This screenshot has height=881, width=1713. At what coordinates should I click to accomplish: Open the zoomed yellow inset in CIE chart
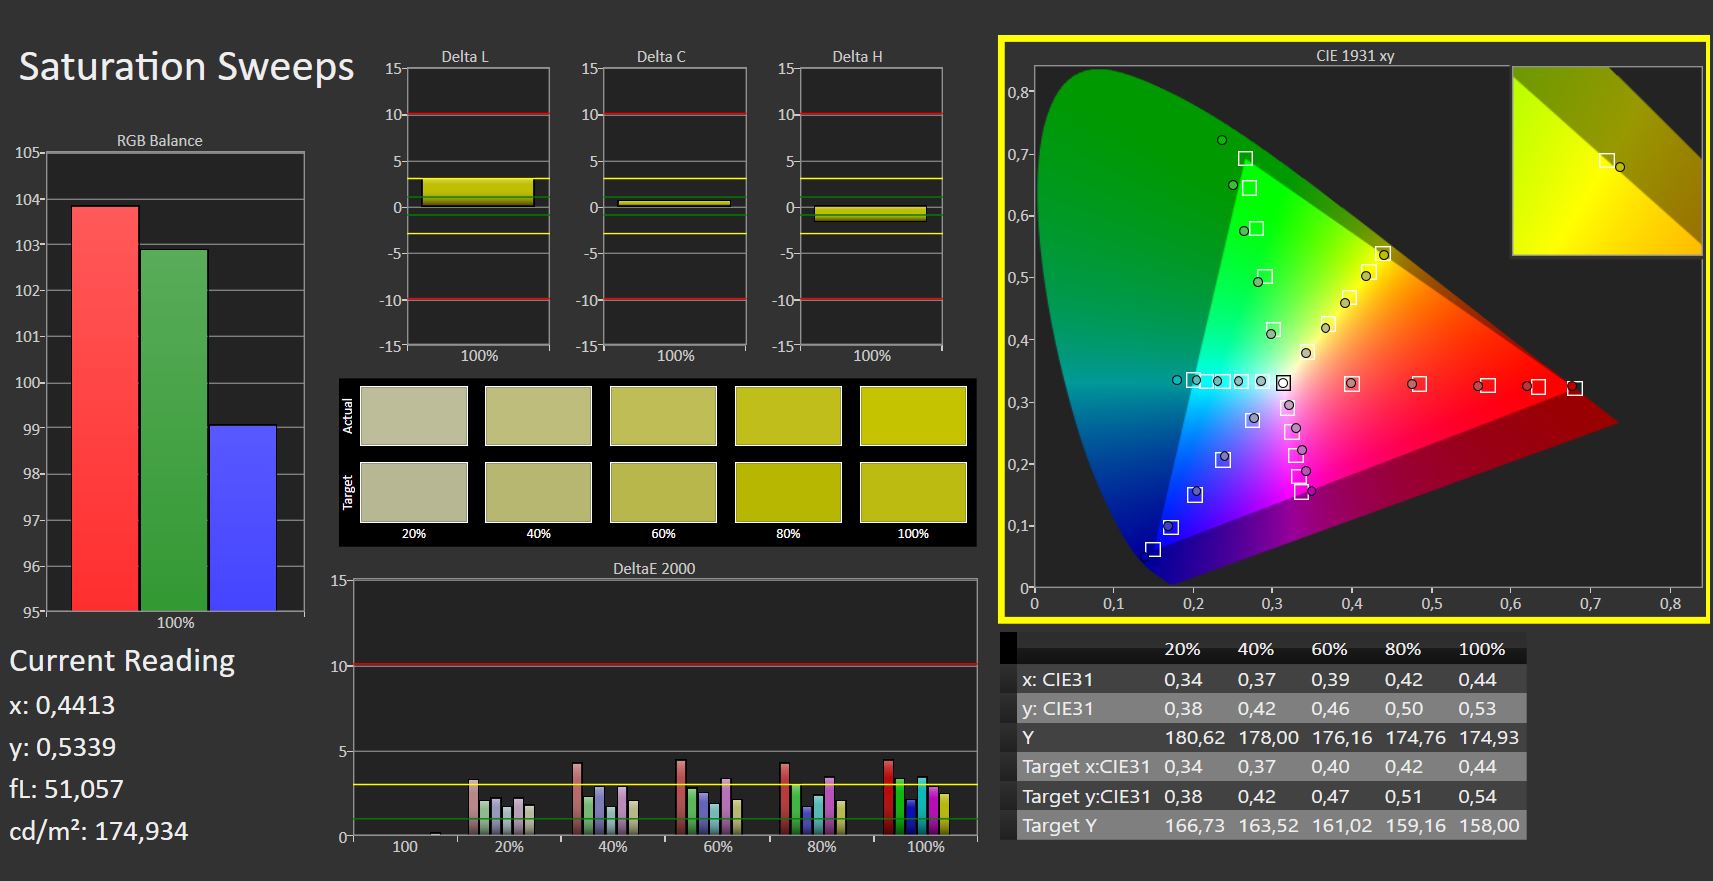click(1606, 161)
